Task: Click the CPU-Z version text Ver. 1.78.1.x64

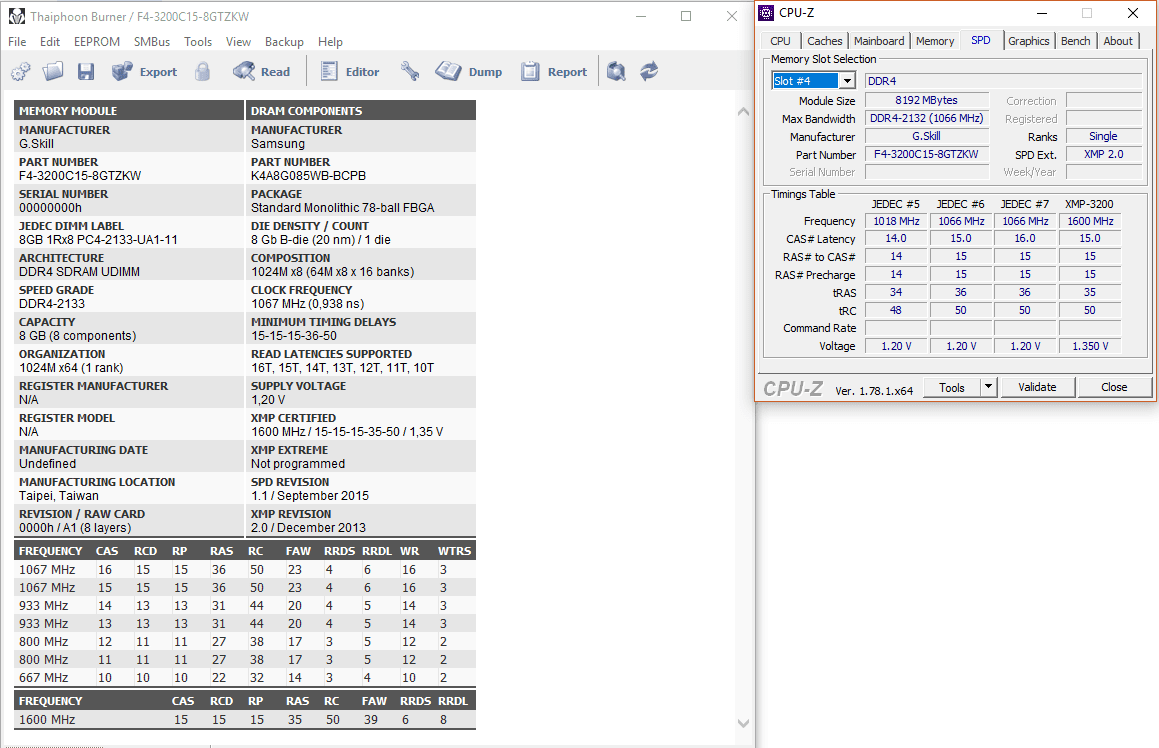Action: [x=874, y=391]
